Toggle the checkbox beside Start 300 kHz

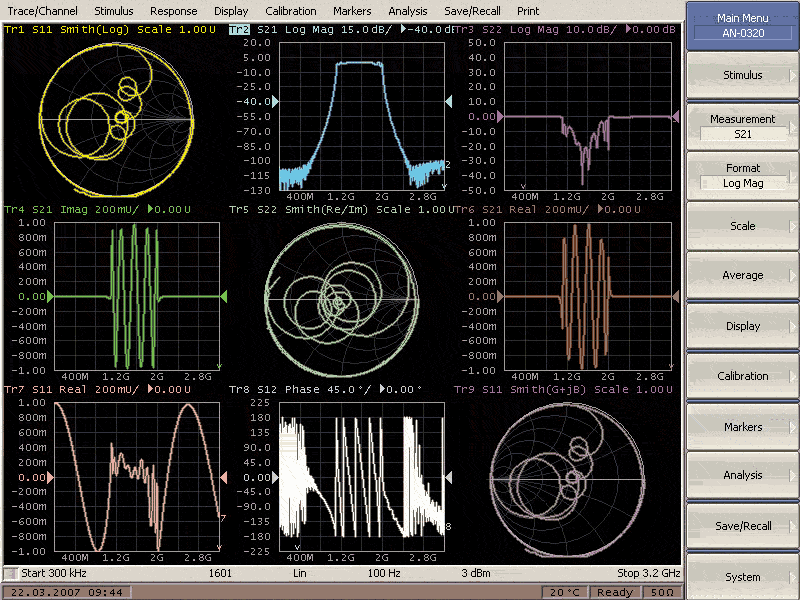(x=10, y=574)
